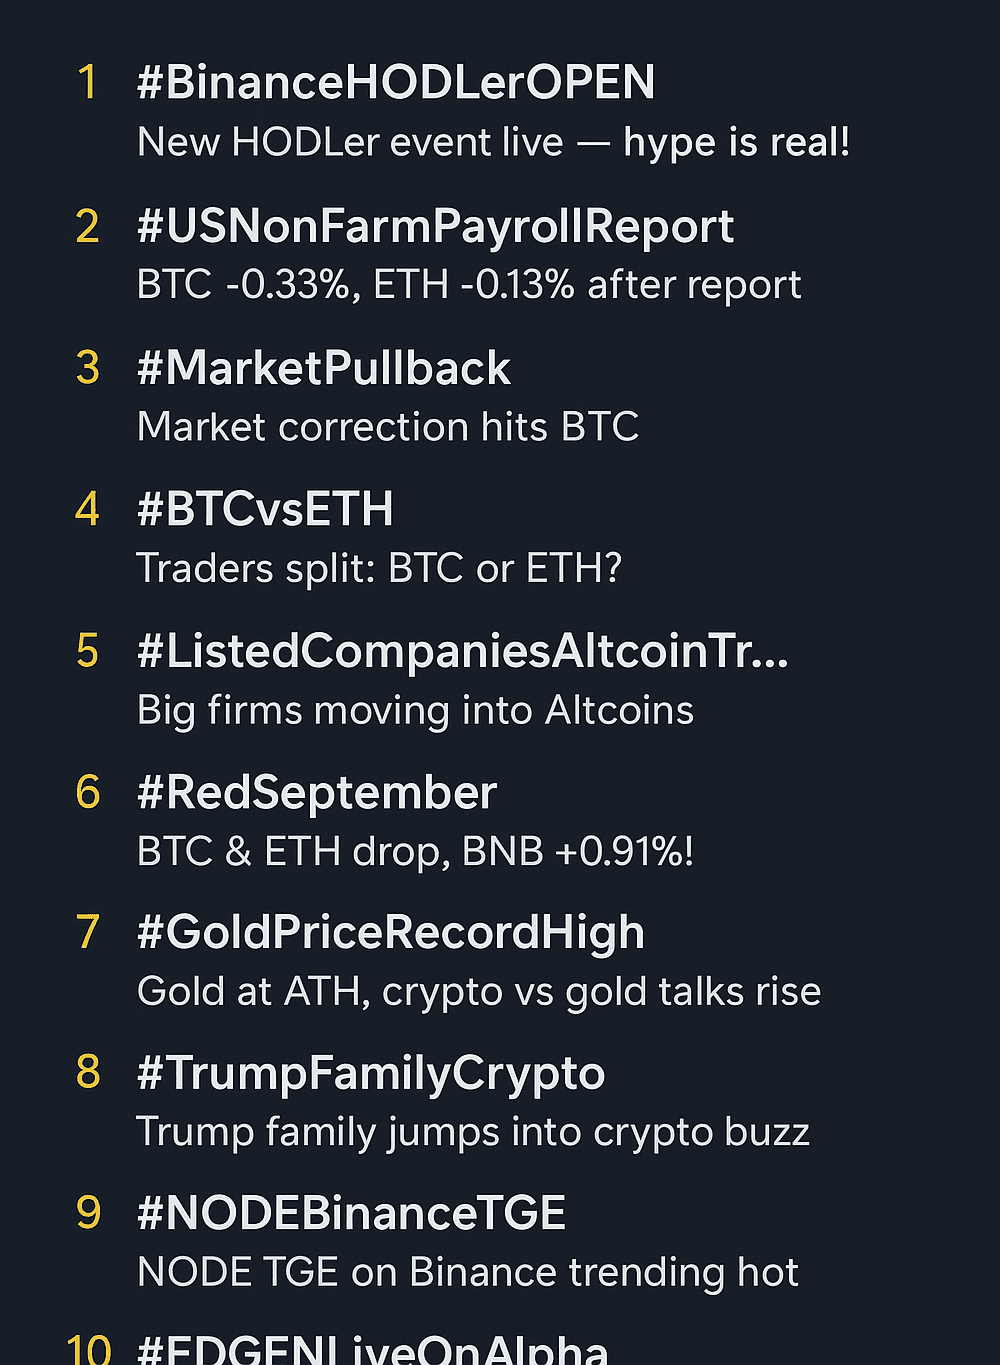
Task: Open the #USNonFarmPayrollReport trending topic
Action: click(x=435, y=226)
